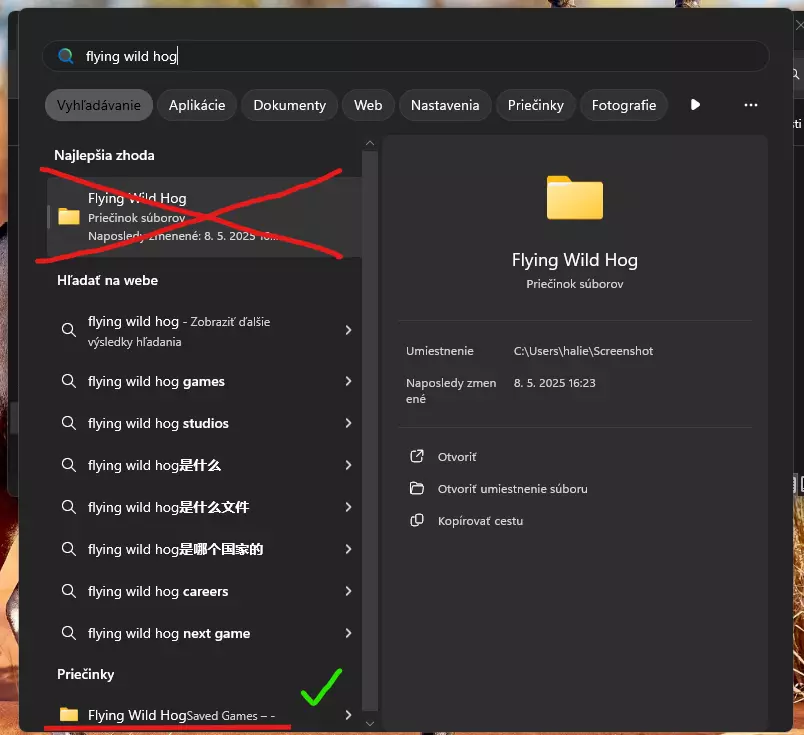Expand the chevron next to 'flying wild hog games'

pyautogui.click(x=348, y=381)
